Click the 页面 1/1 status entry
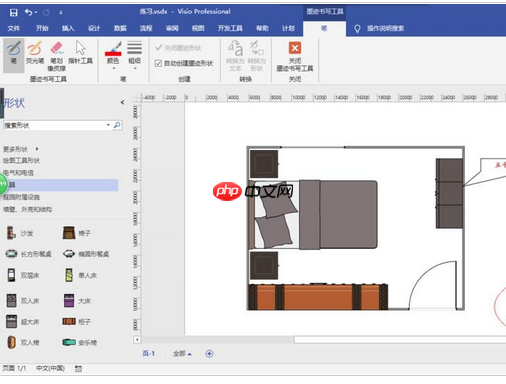506x384 pixels. (x=14, y=368)
